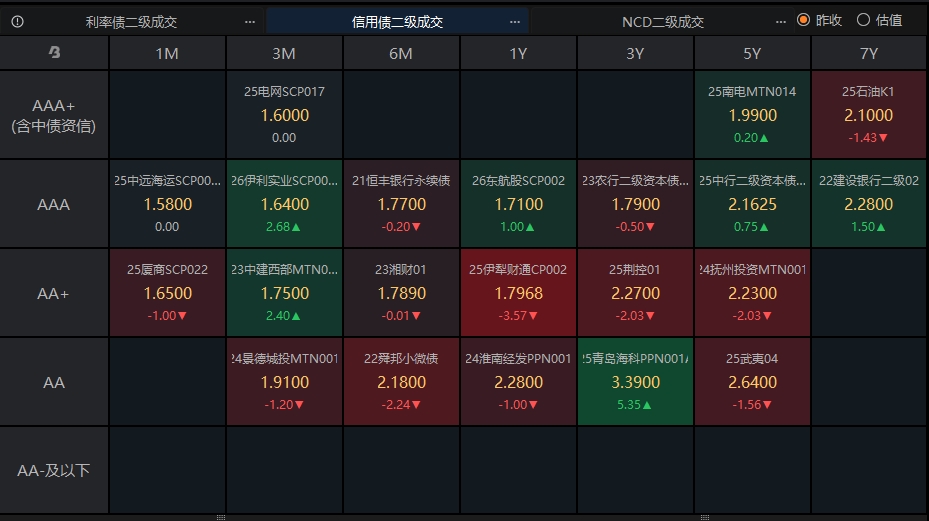
Task: Open the 25中行二级资本债 bond cell
Action: pyautogui.click(x=752, y=204)
